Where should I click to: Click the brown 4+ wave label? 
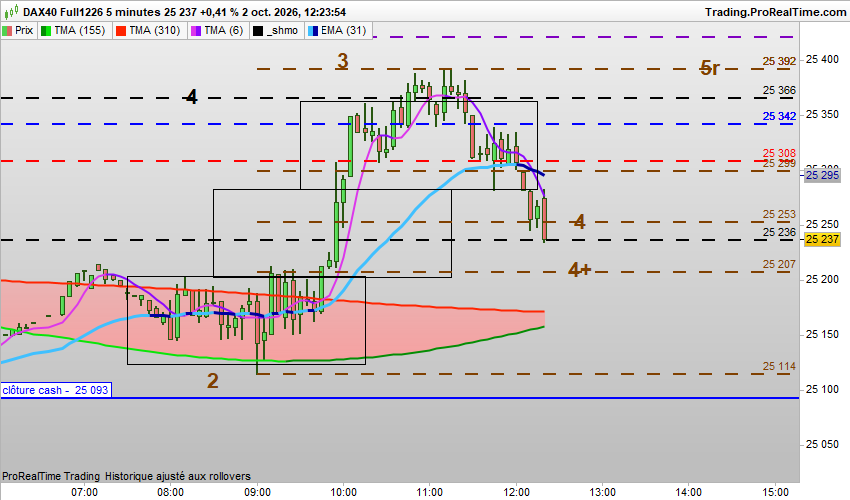click(579, 269)
